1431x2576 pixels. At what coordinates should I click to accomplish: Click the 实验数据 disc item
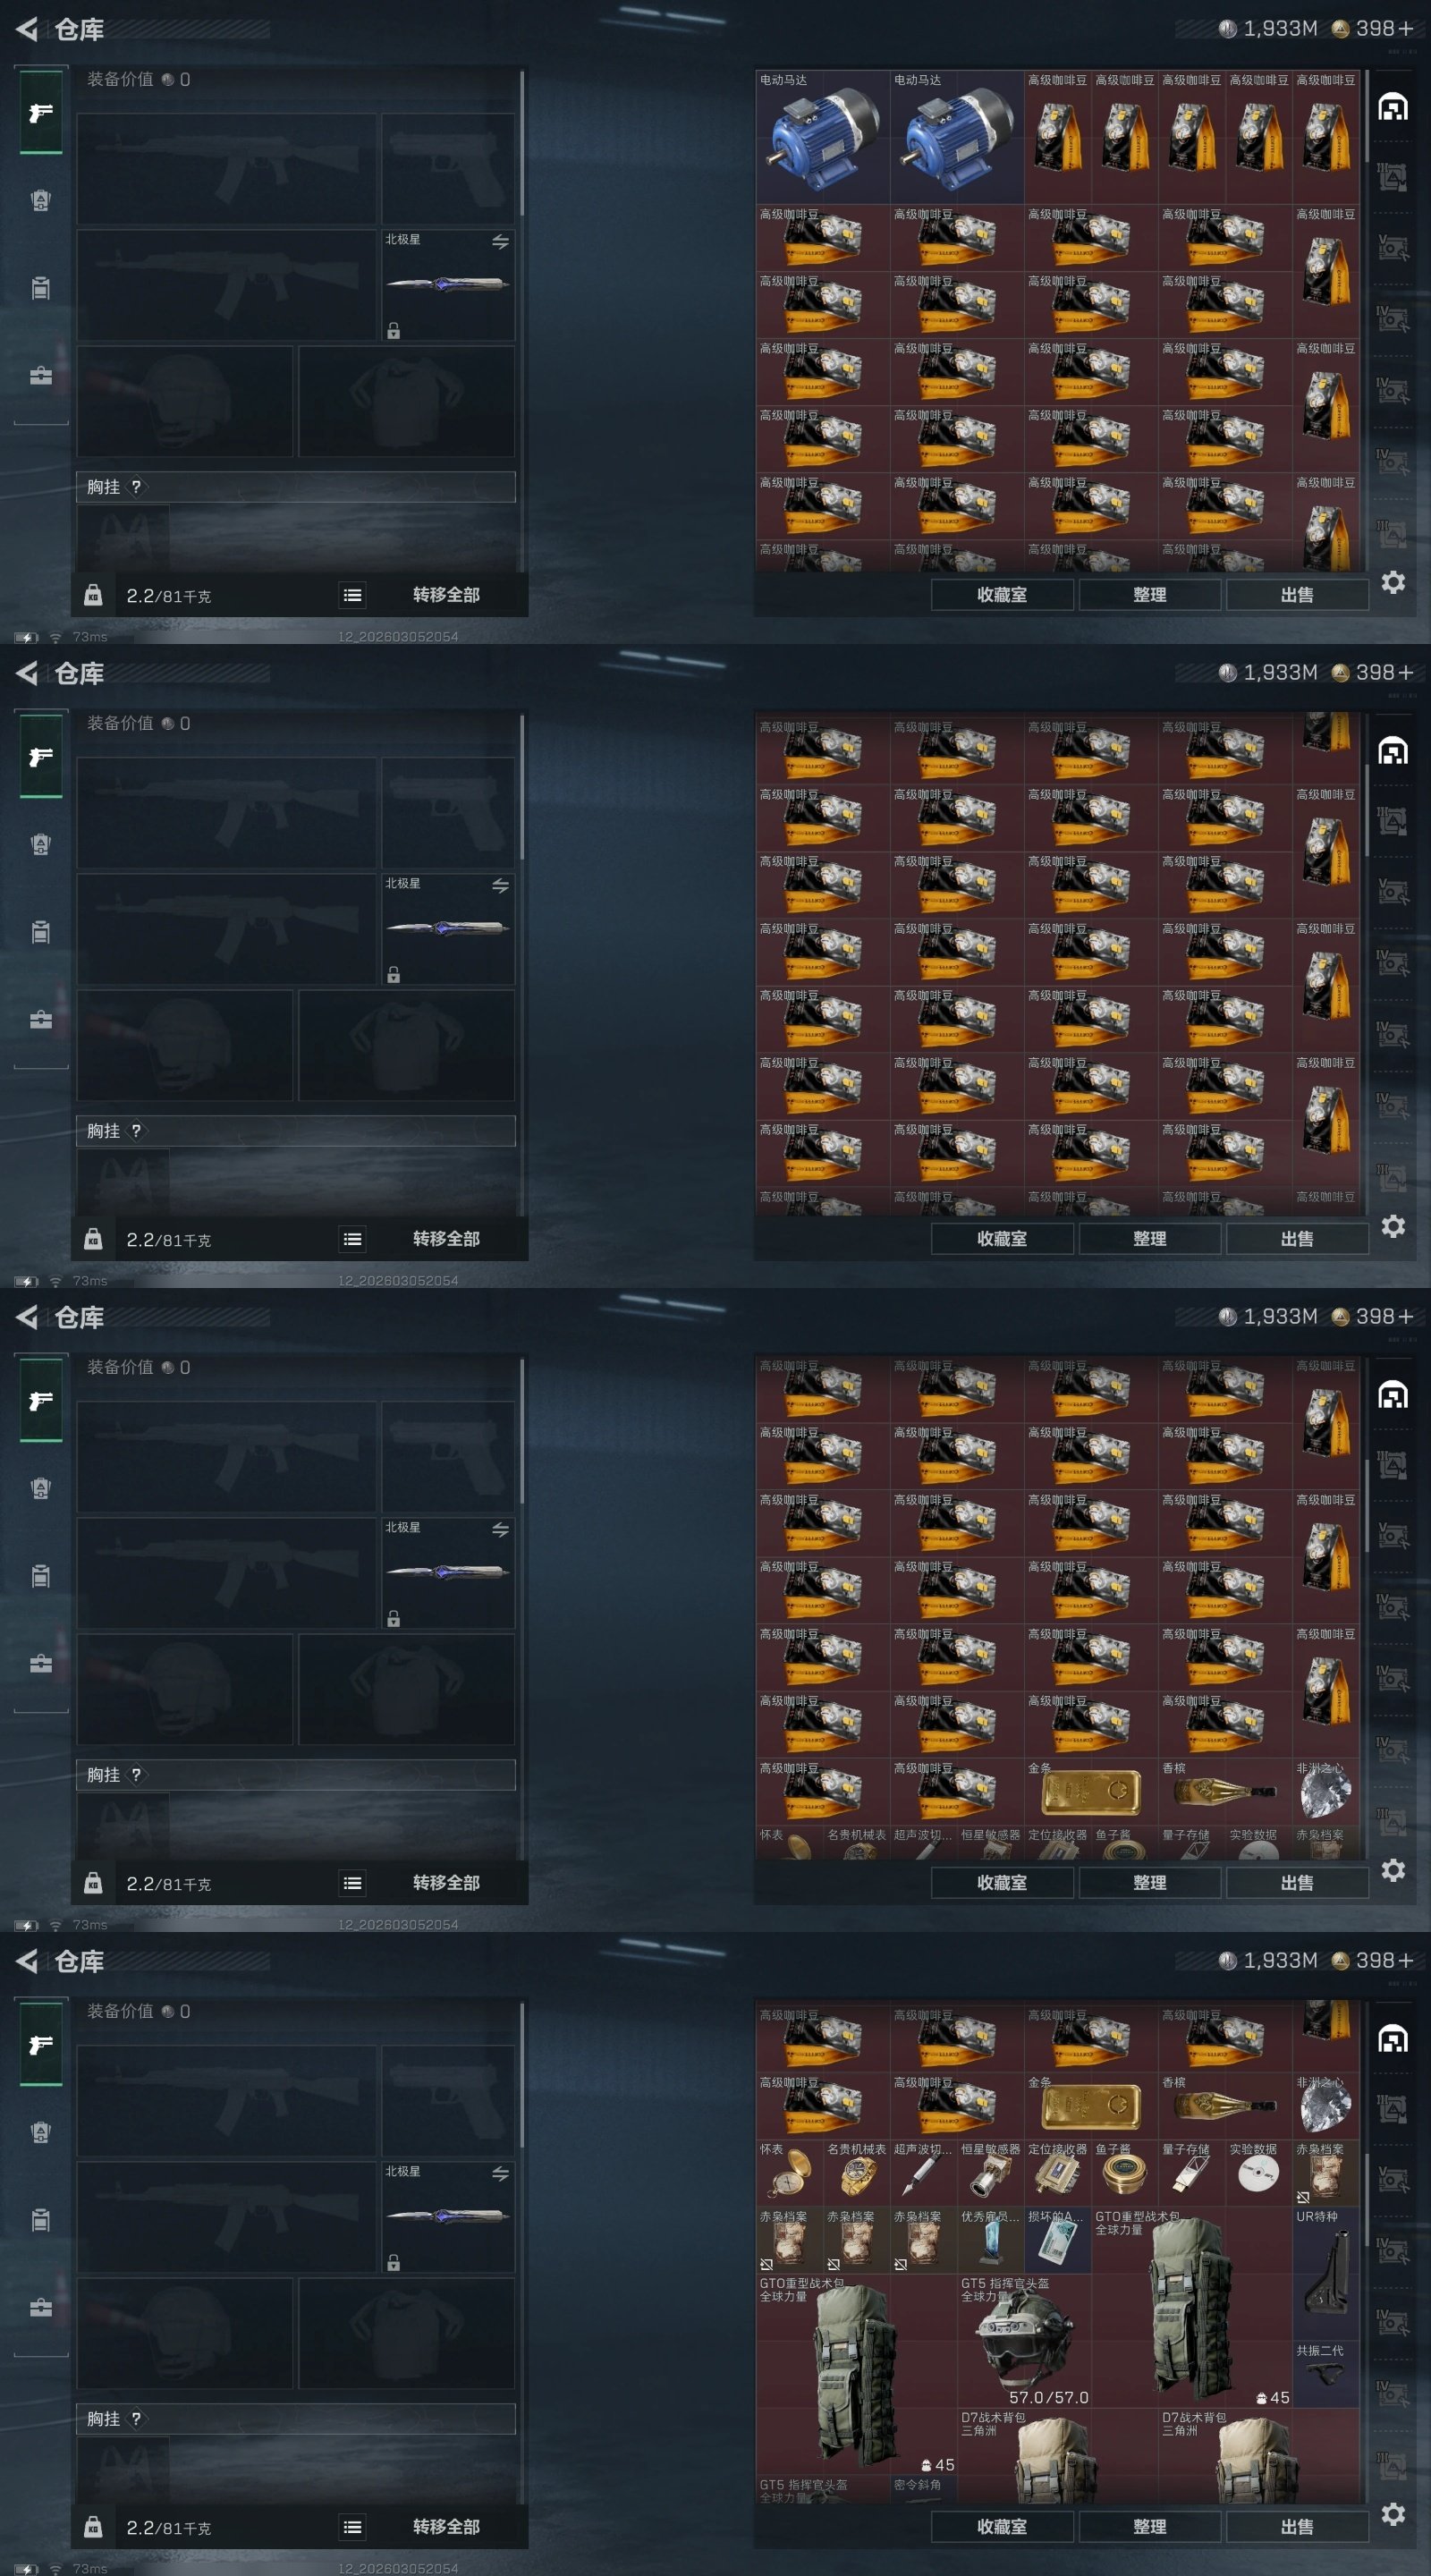tap(1258, 2173)
